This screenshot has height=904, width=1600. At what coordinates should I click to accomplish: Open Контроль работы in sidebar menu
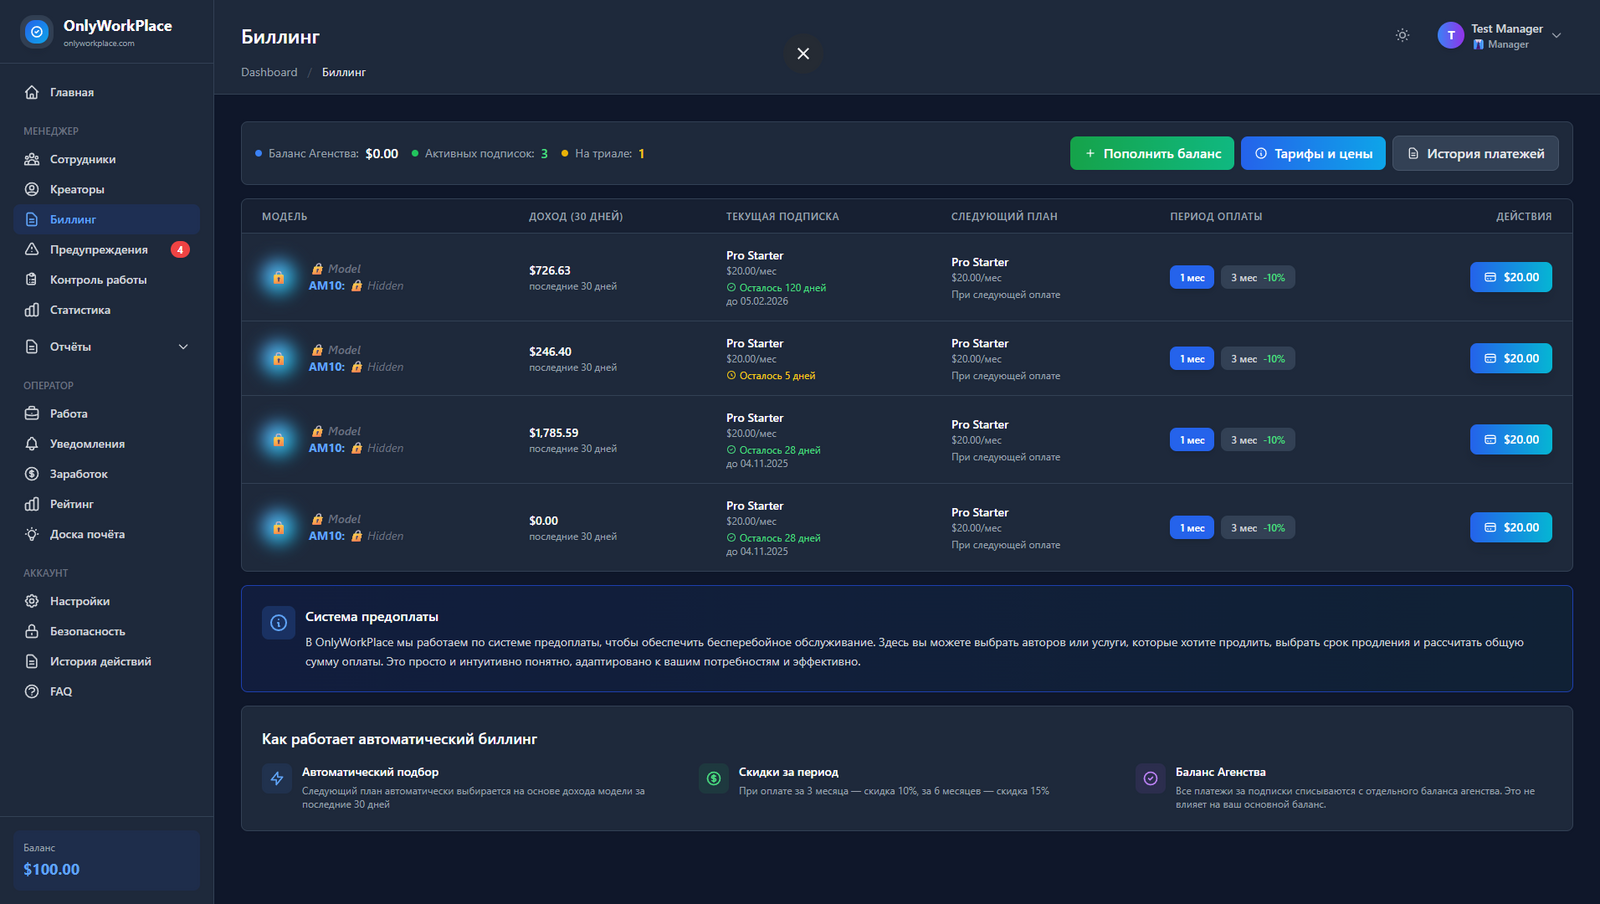tap(98, 280)
